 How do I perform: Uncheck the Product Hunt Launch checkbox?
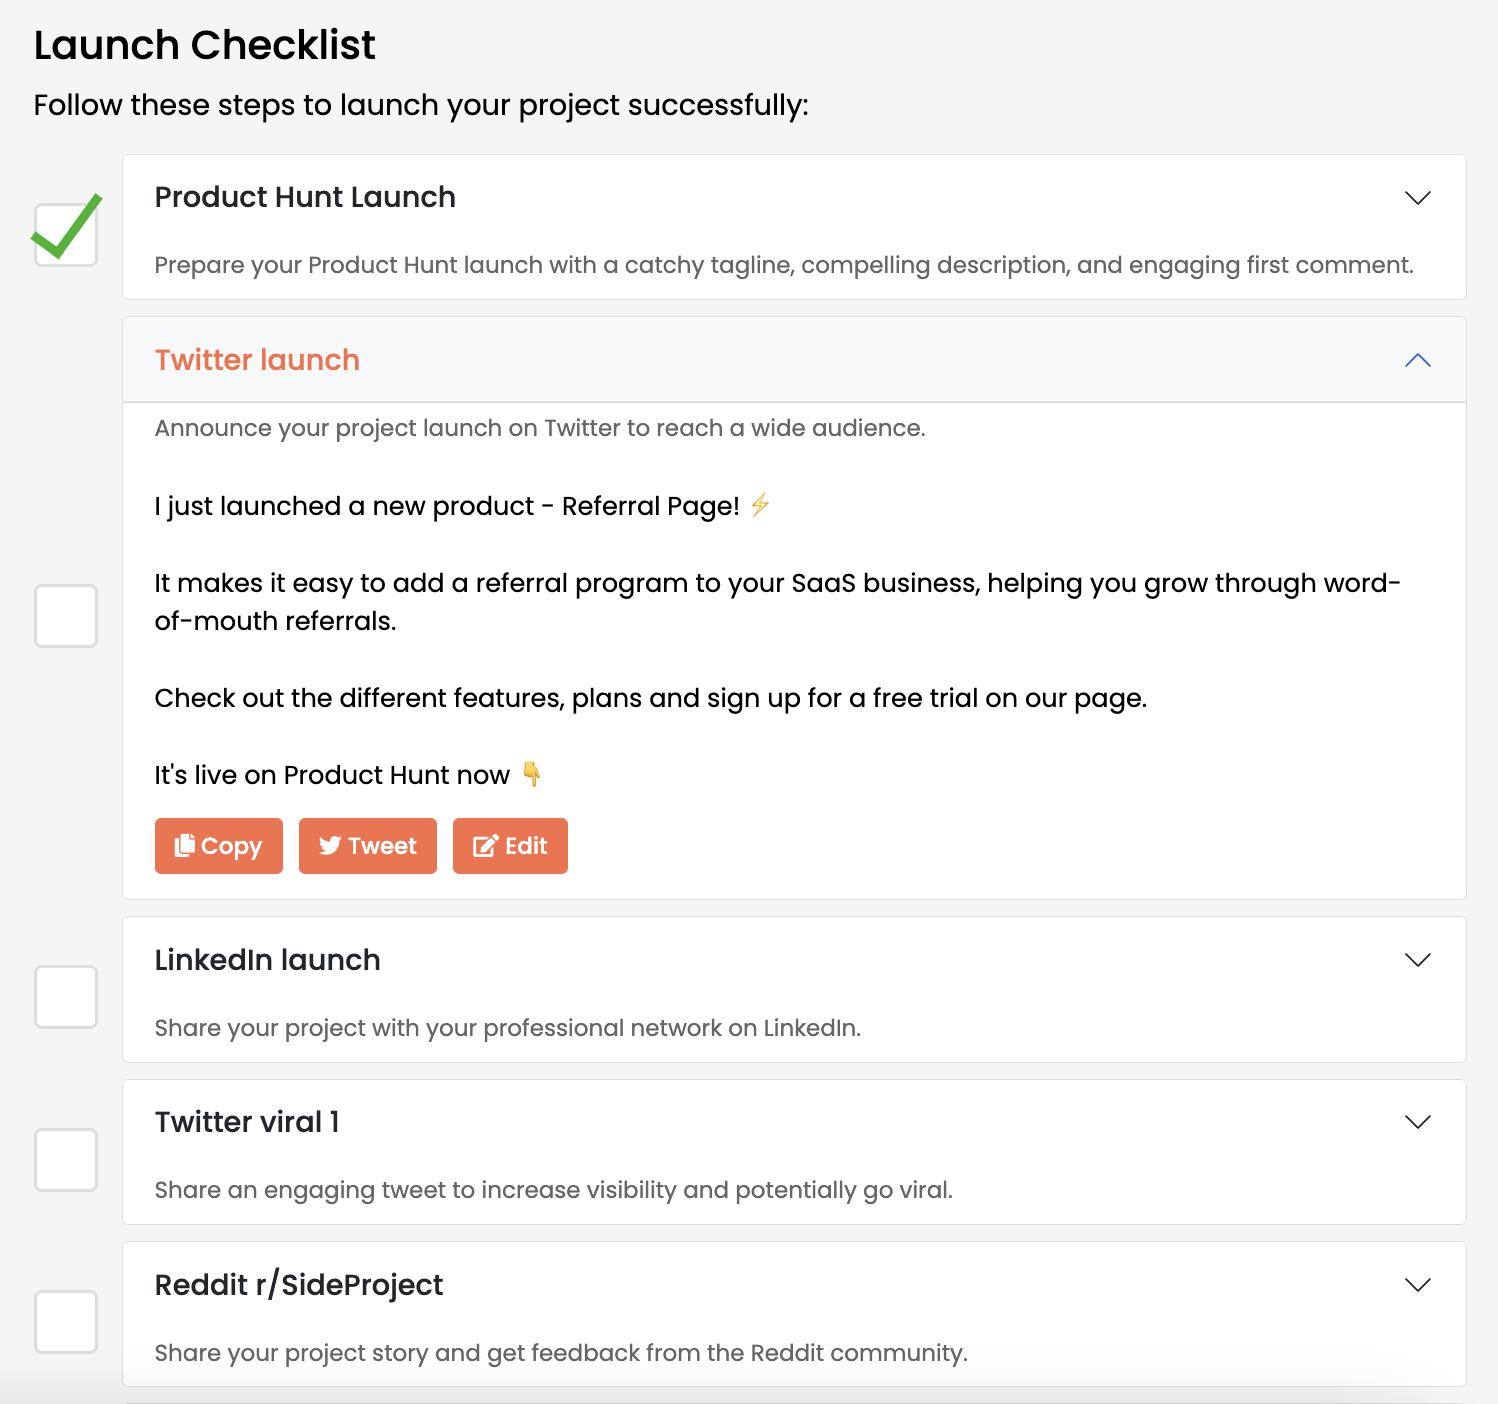(x=66, y=234)
